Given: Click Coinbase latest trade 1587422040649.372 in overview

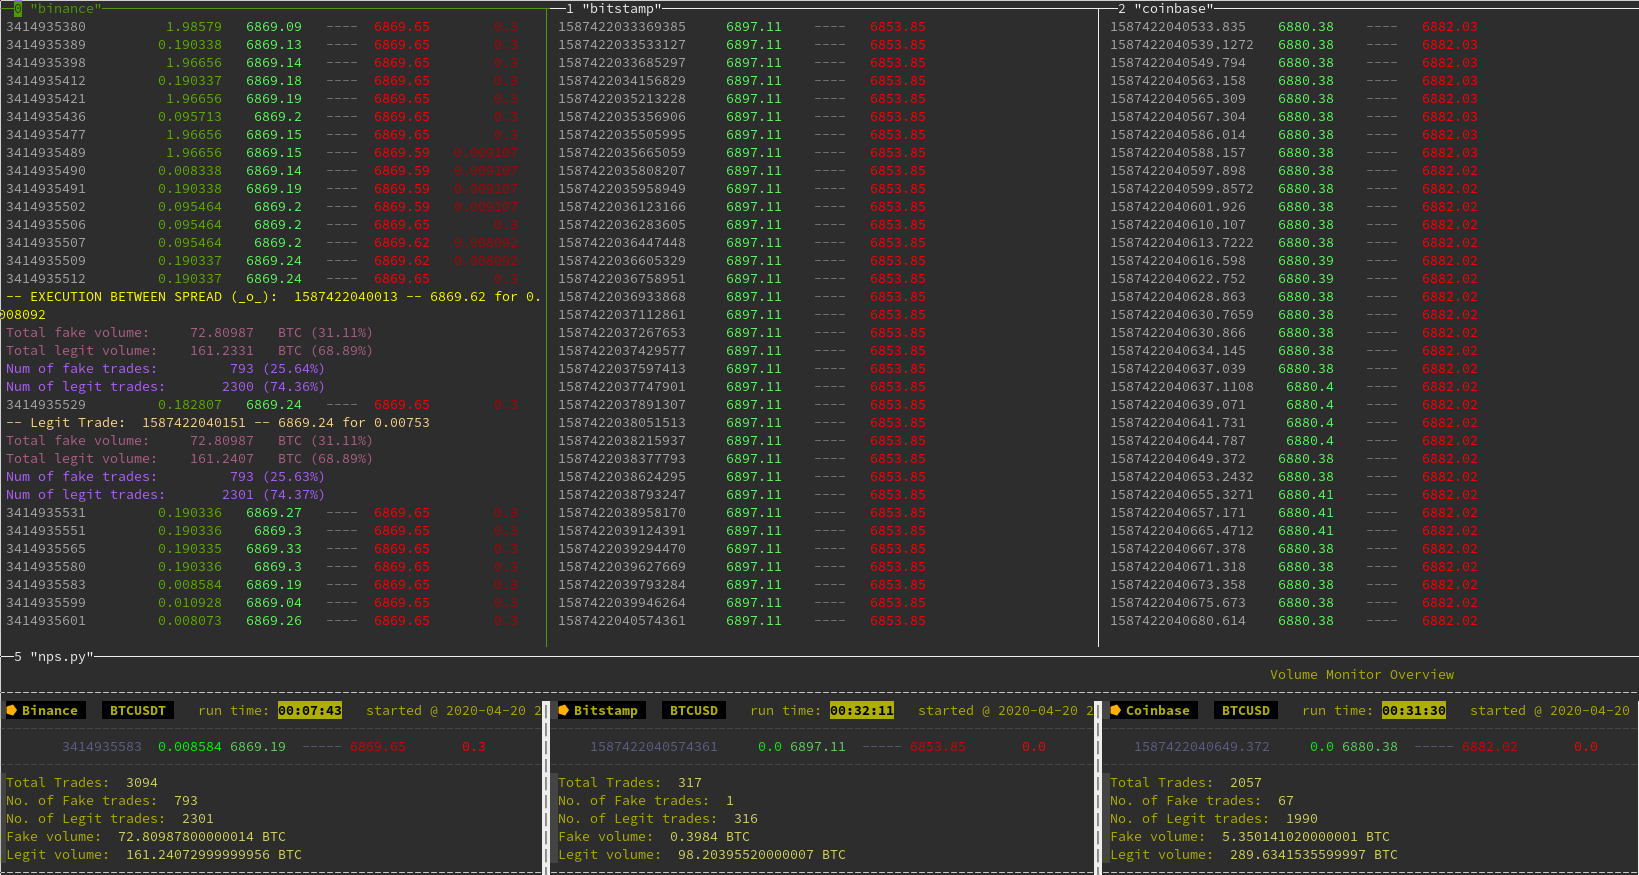Looking at the screenshot, I should [x=1366, y=747].
